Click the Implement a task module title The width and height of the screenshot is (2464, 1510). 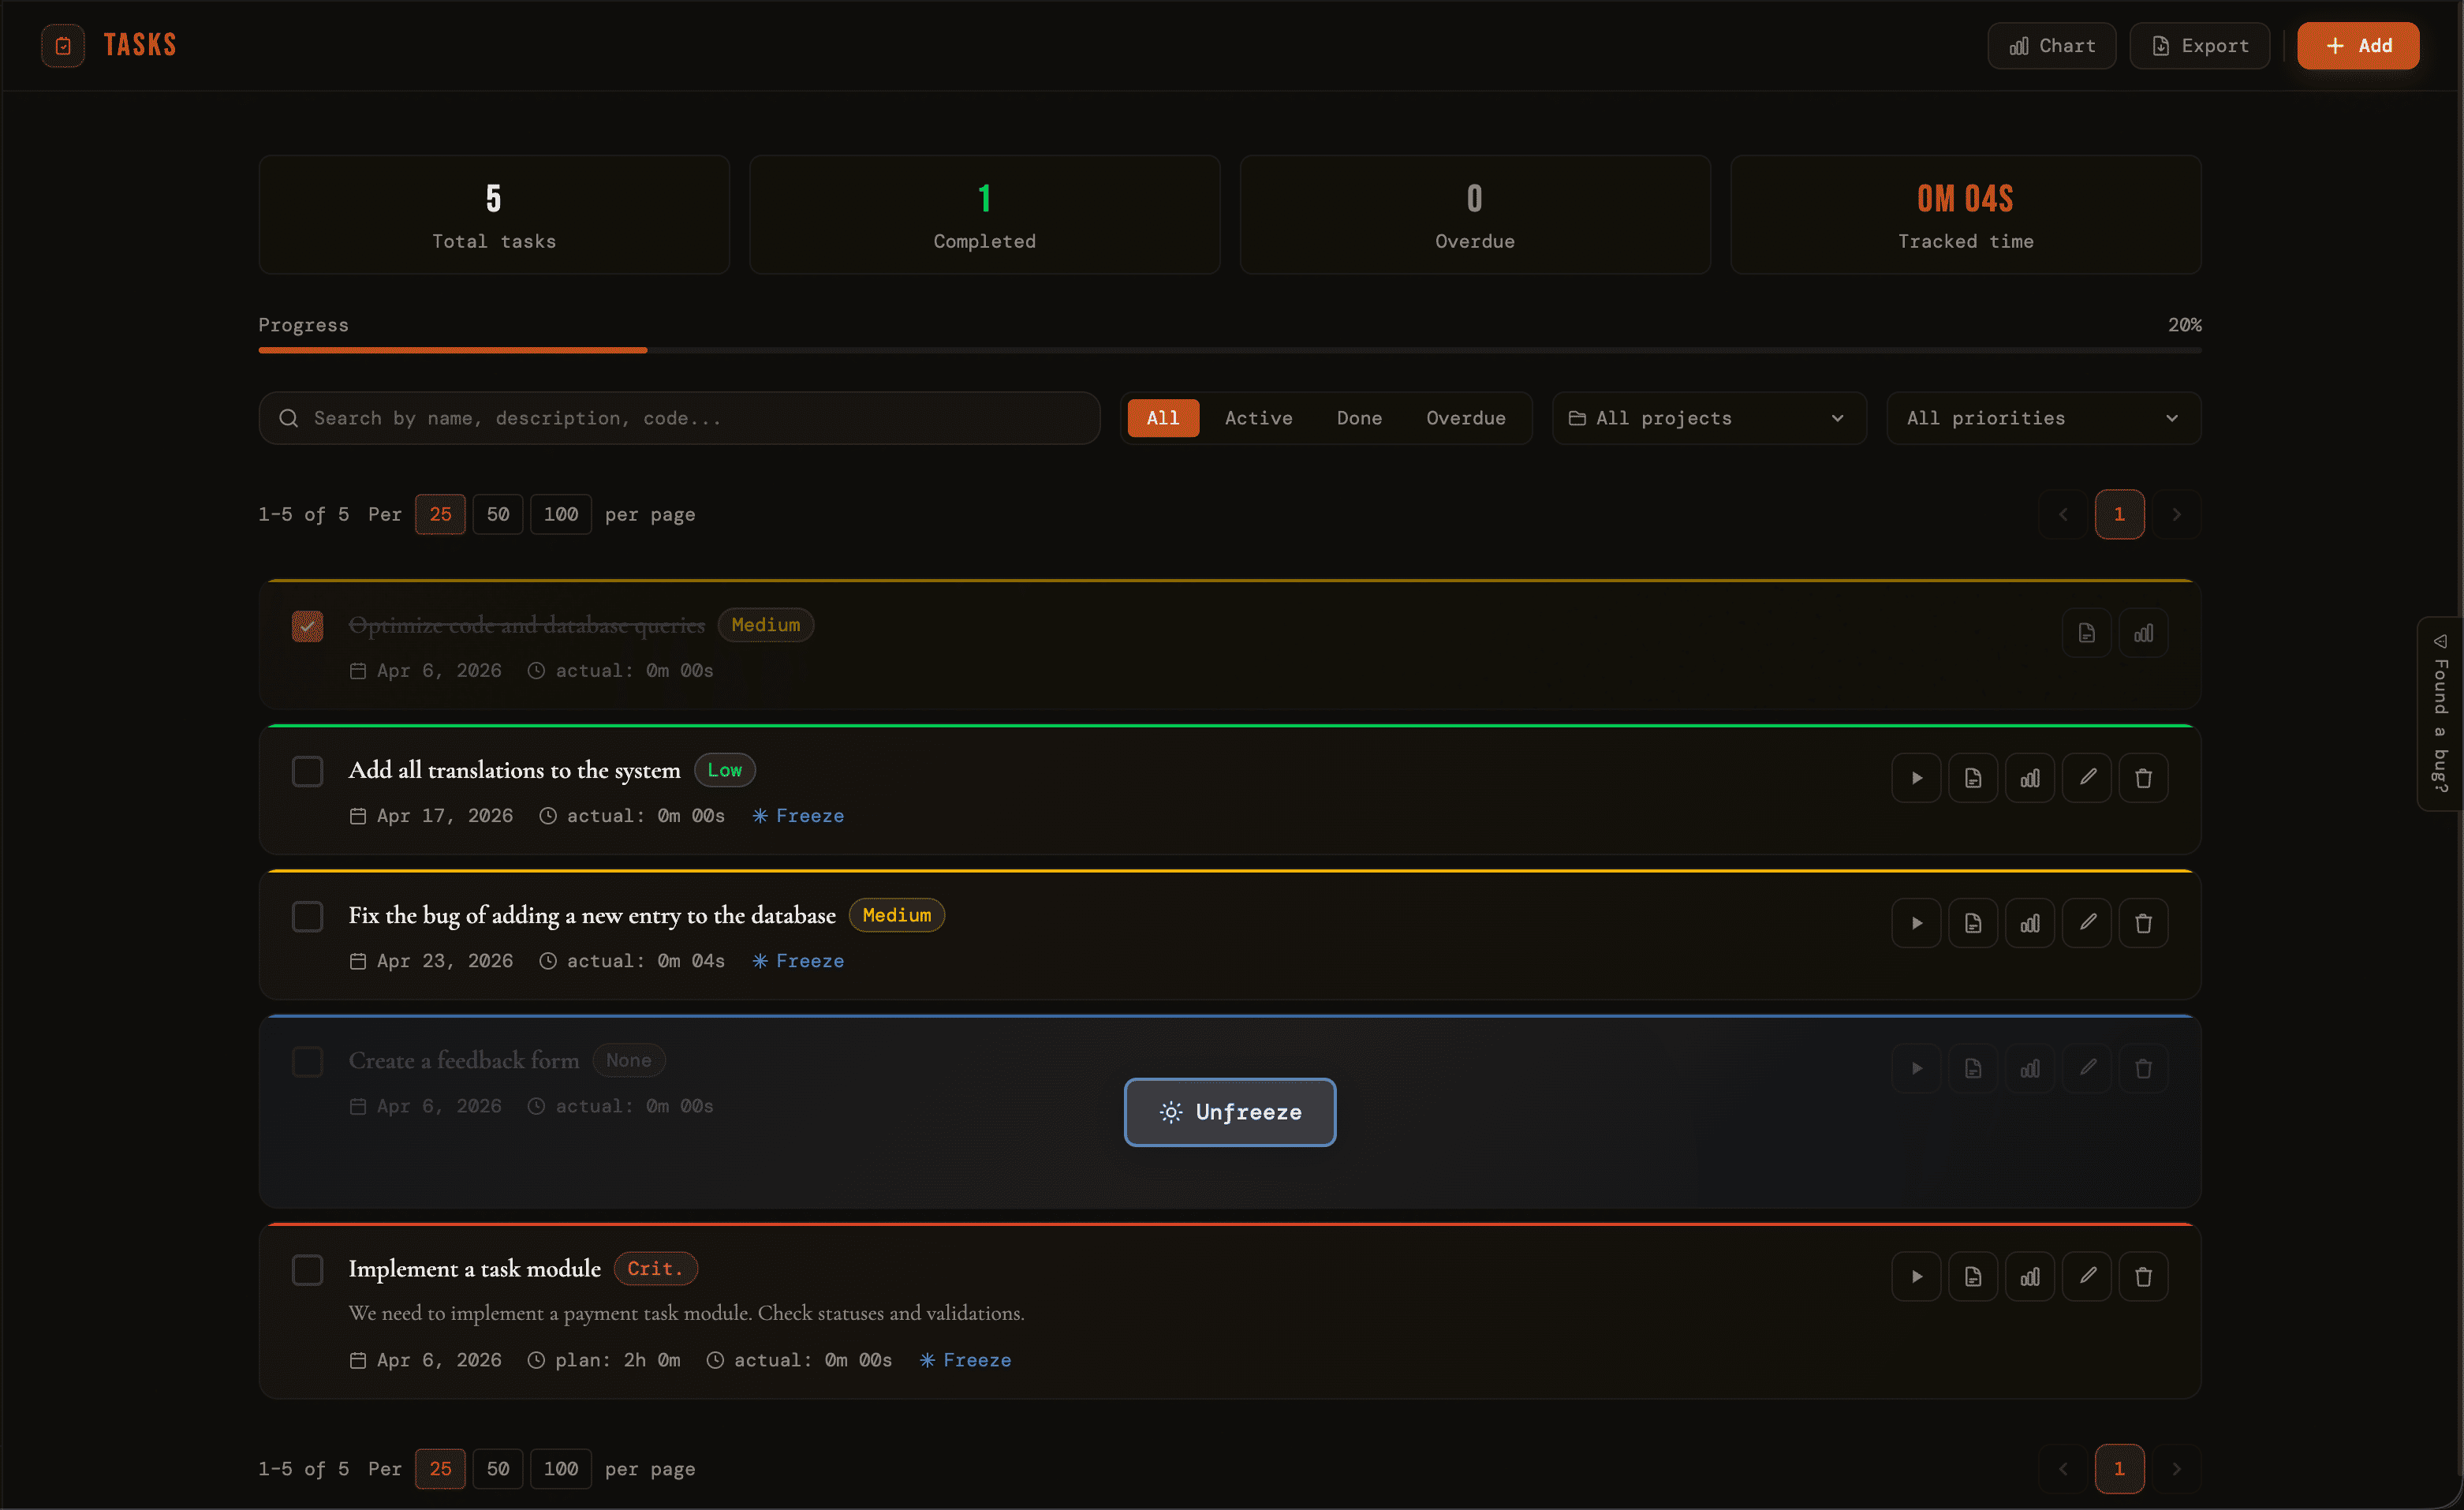click(x=475, y=1269)
